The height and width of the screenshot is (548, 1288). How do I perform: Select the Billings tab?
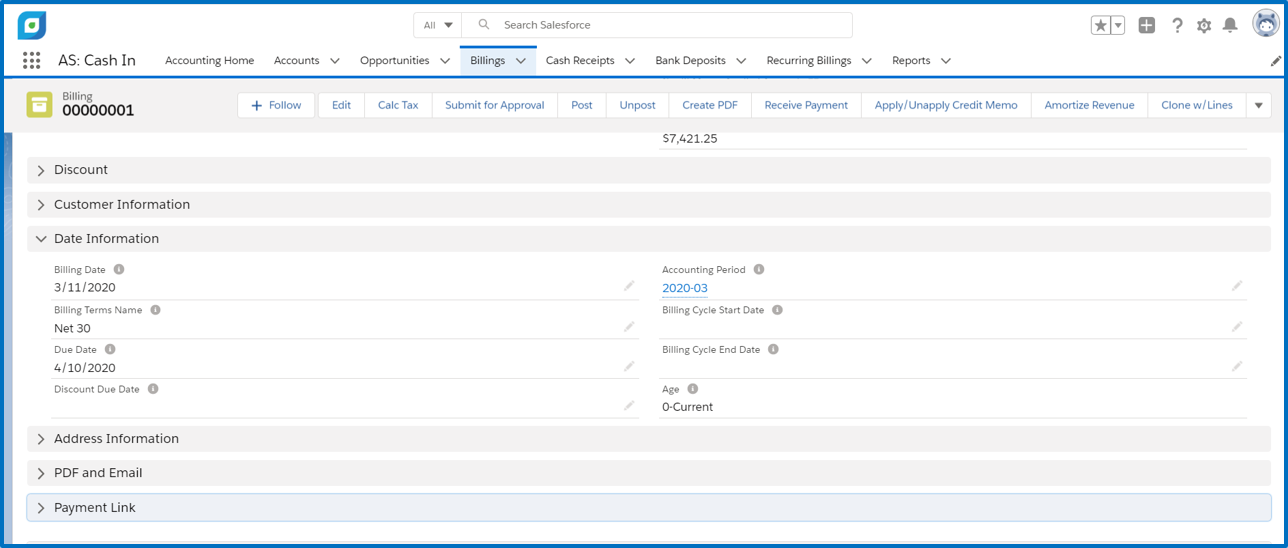487,61
